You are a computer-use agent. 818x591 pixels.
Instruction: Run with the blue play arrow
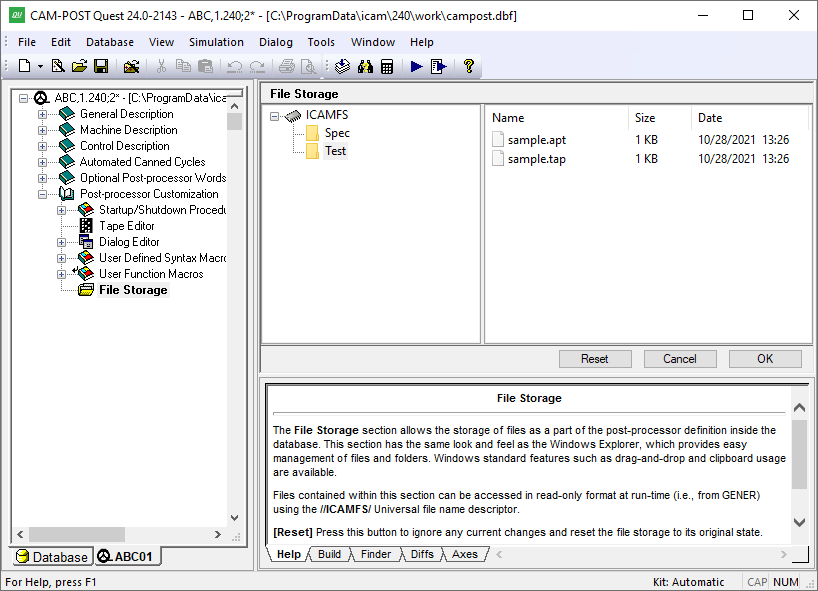click(416, 66)
